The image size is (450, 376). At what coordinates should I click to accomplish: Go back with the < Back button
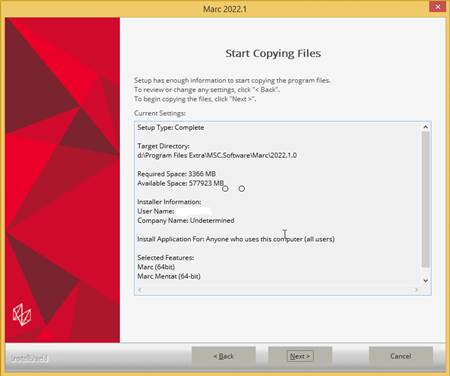tap(223, 356)
